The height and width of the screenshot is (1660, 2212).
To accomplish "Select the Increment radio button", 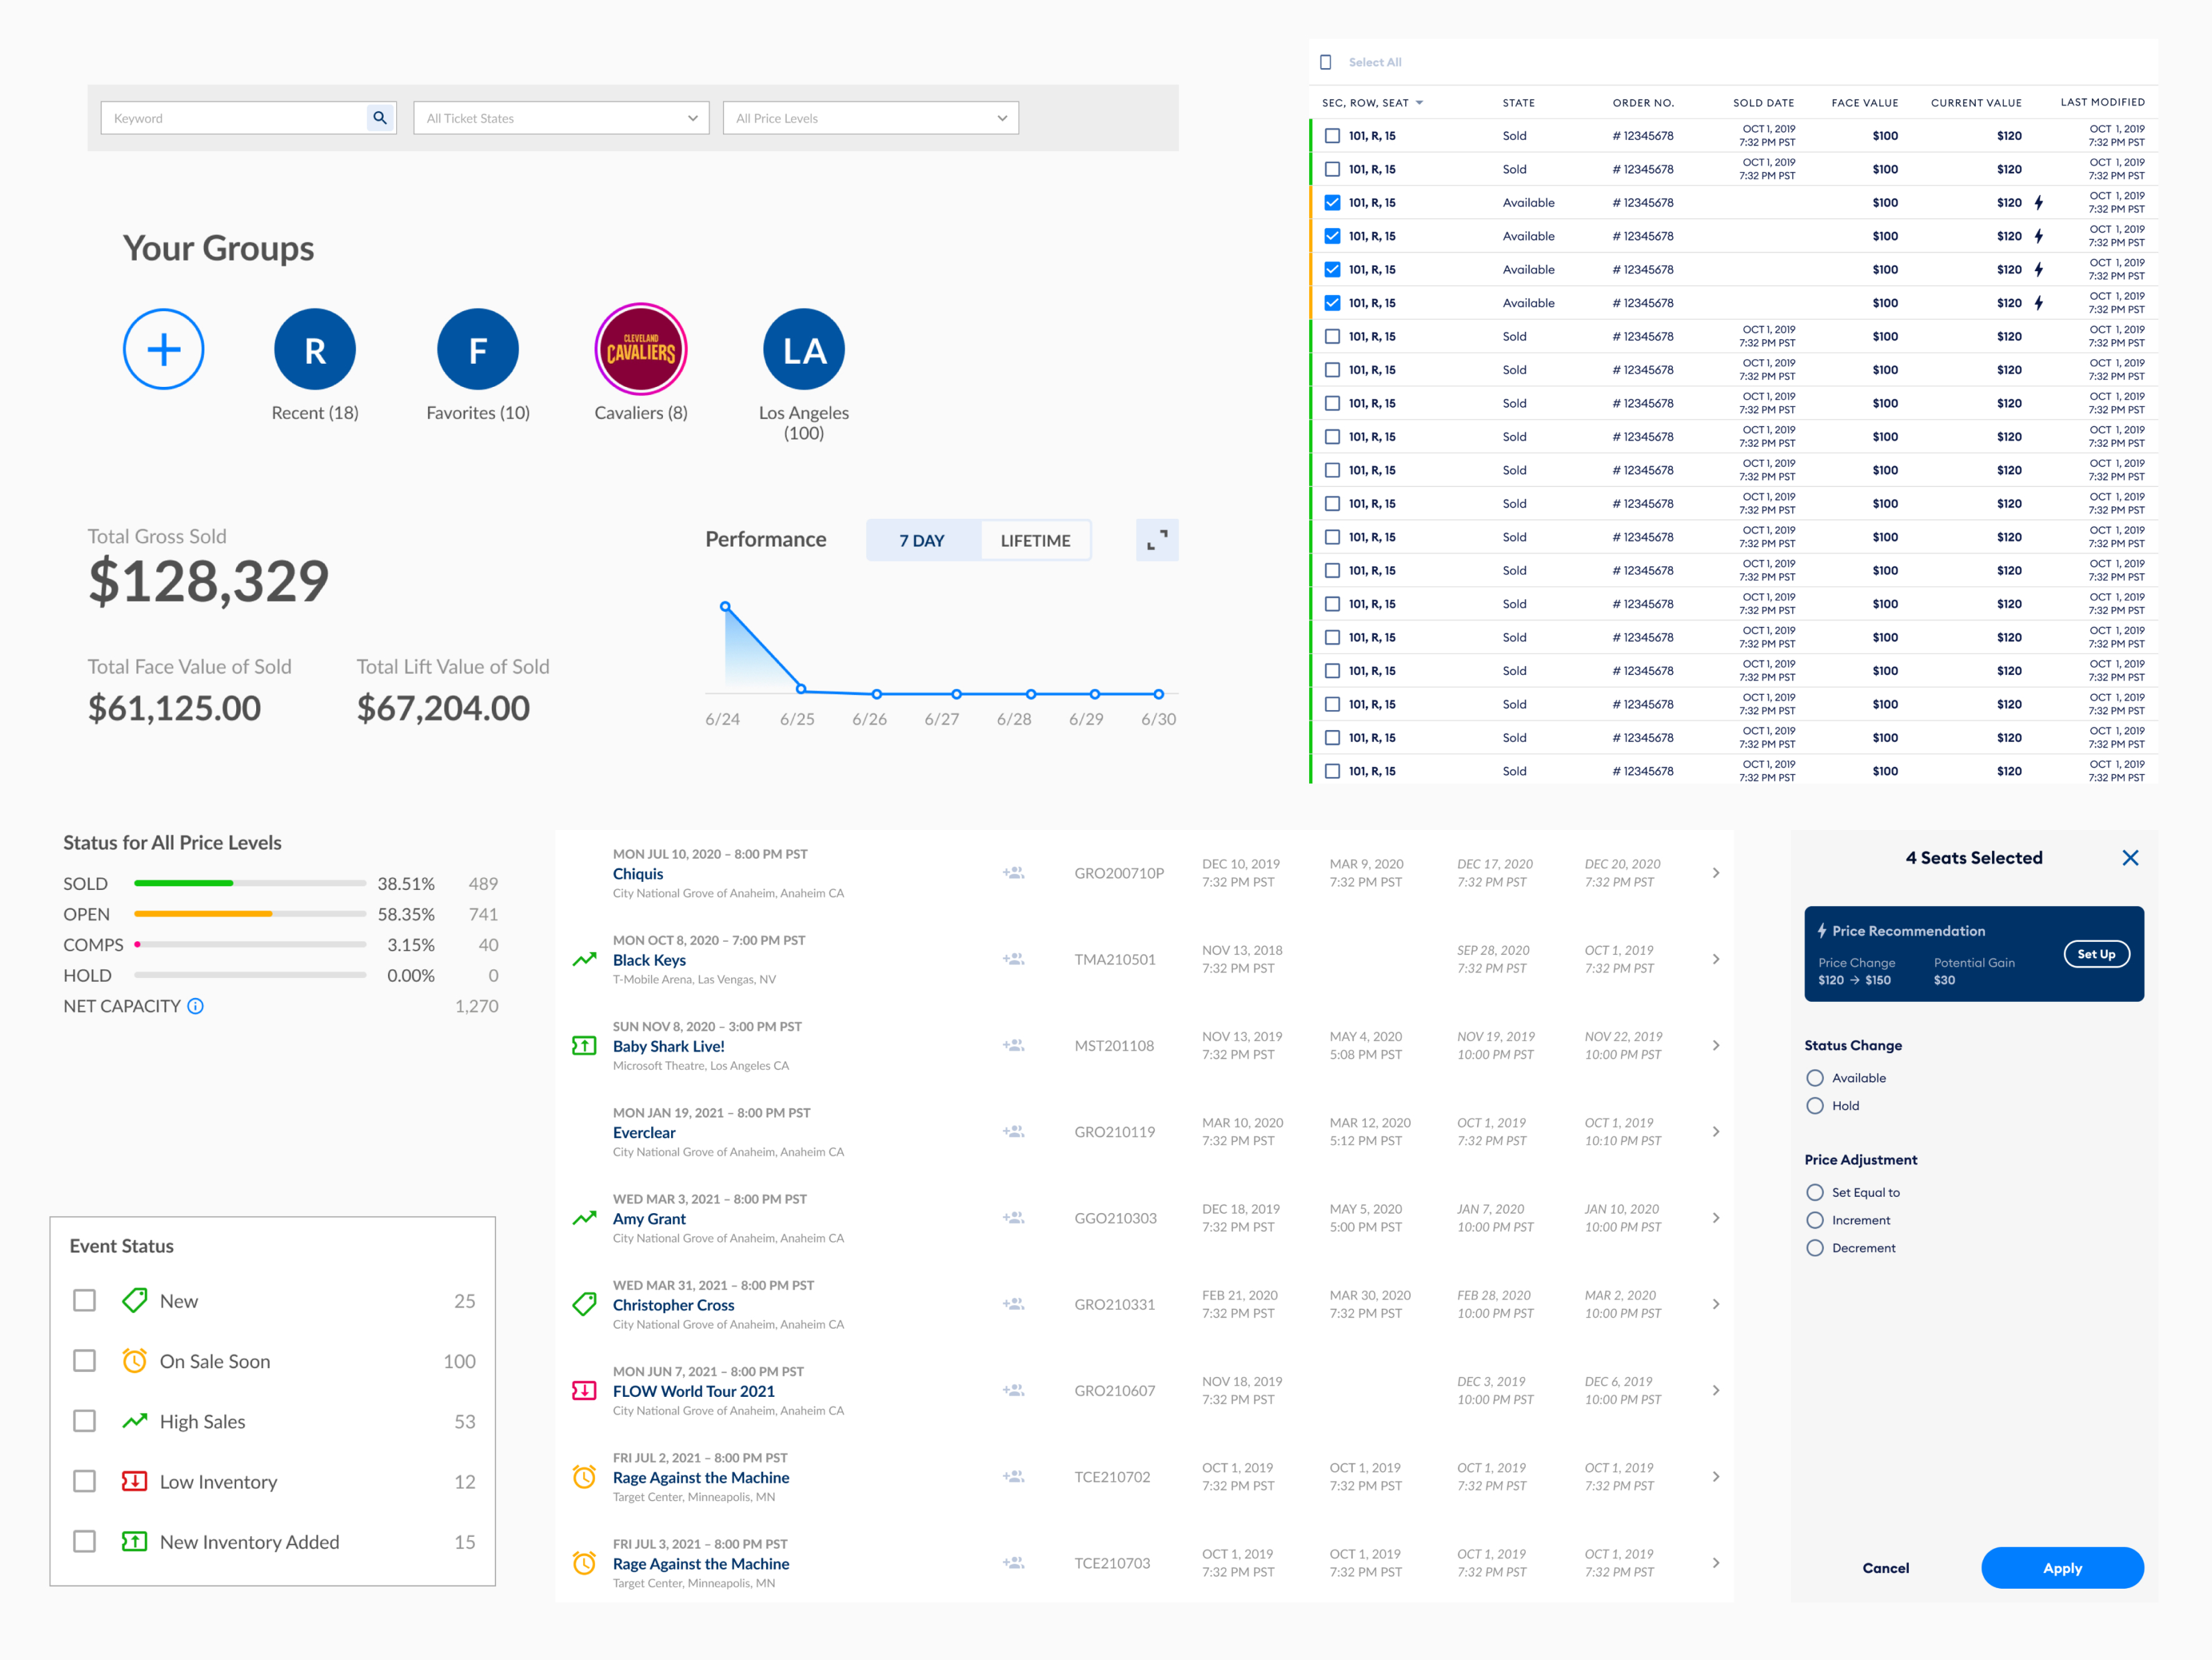I will point(1815,1220).
